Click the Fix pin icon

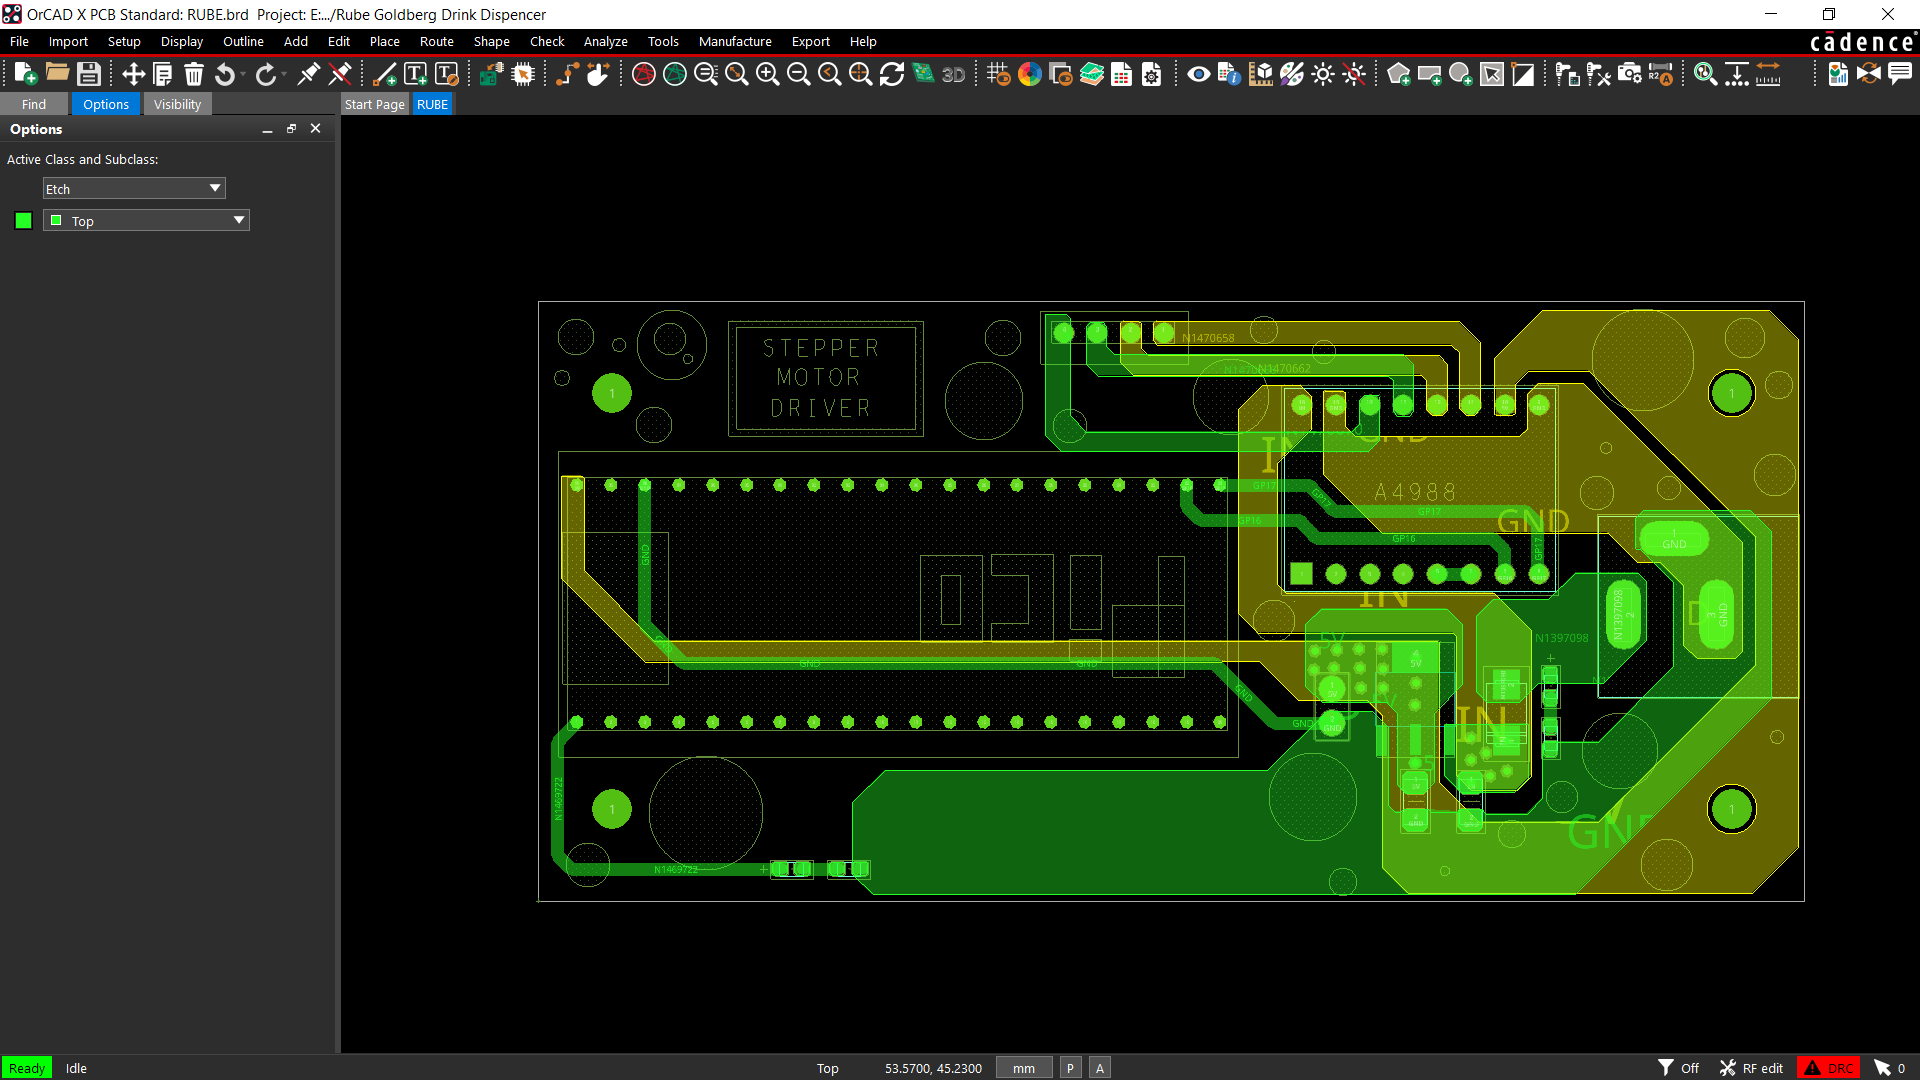click(309, 74)
